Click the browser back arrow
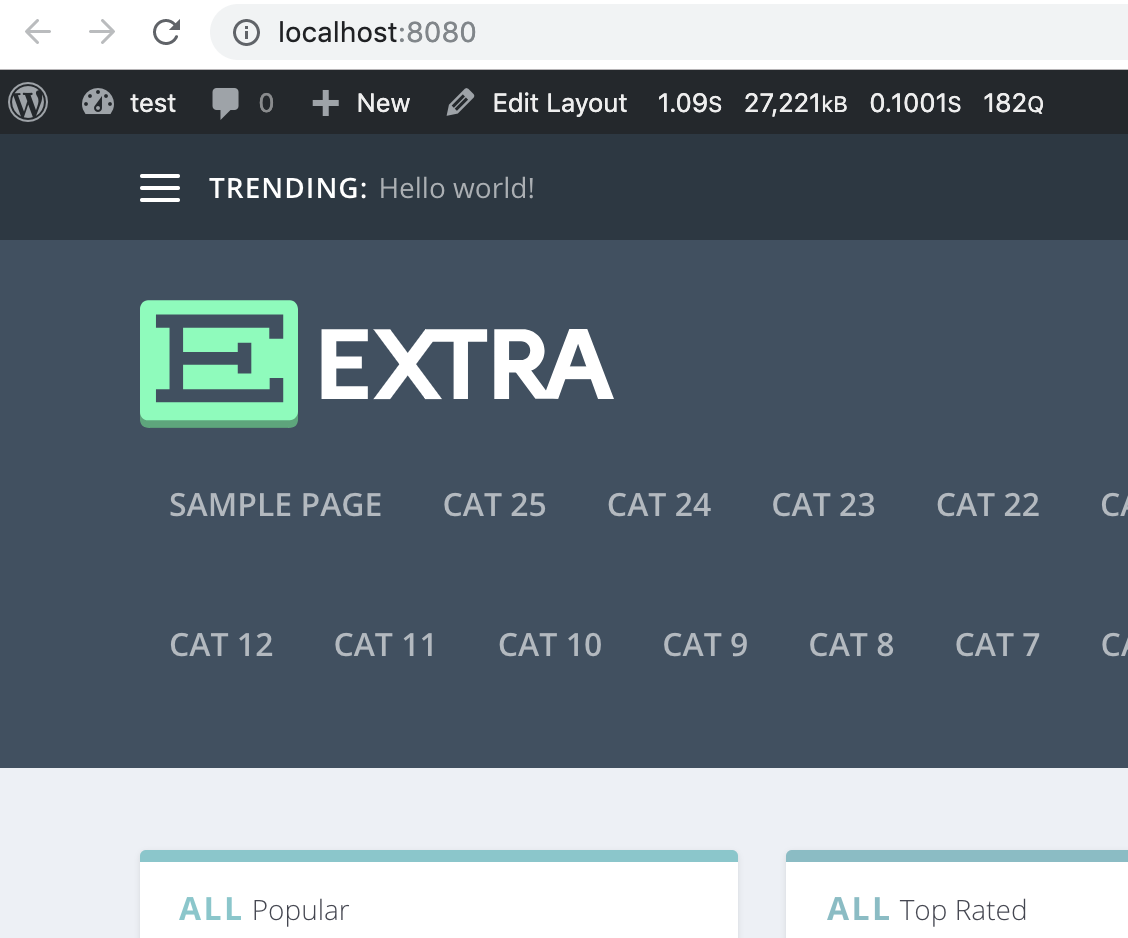 tap(37, 32)
